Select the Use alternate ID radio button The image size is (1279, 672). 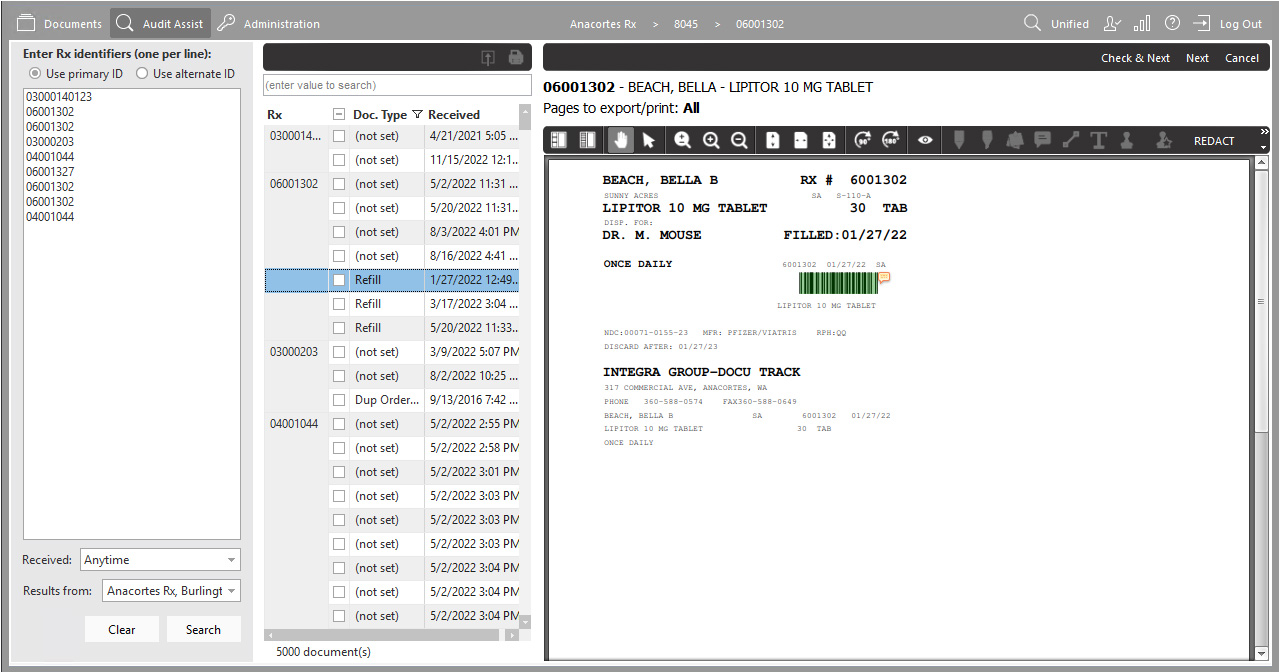(x=142, y=73)
